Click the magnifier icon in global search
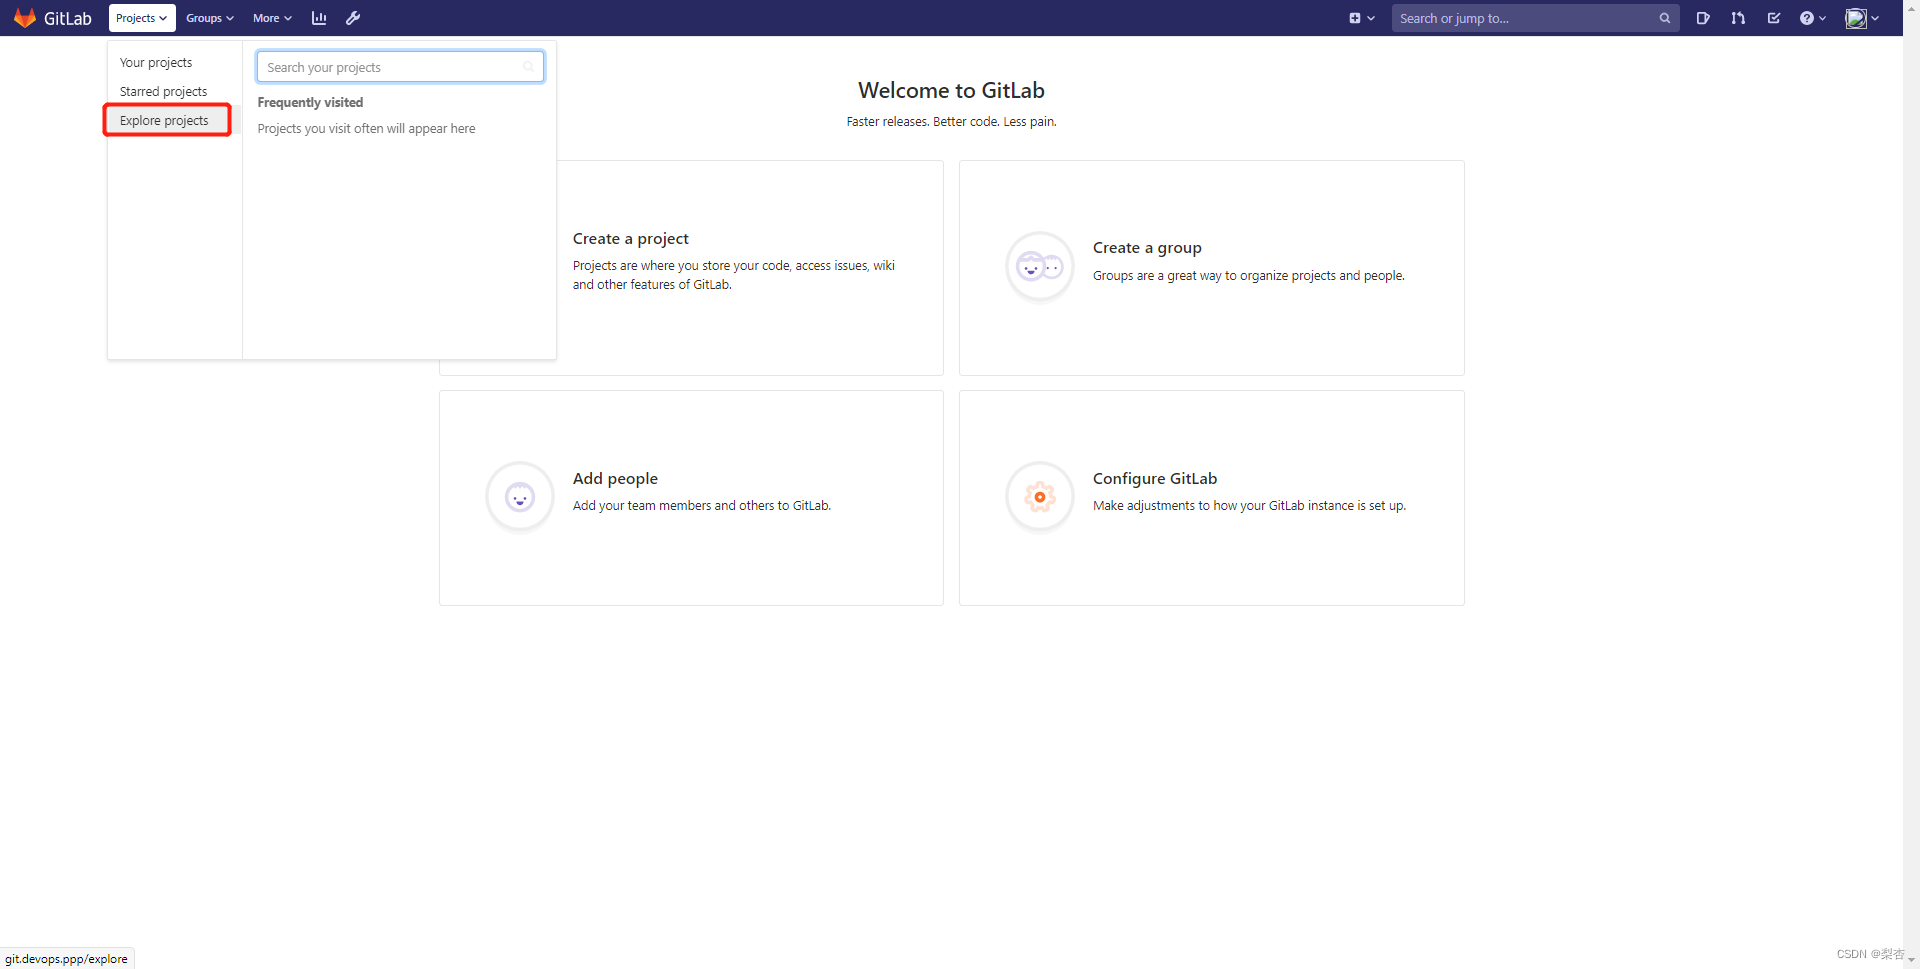Image resolution: width=1920 pixels, height=969 pixels. (1665, 18)
